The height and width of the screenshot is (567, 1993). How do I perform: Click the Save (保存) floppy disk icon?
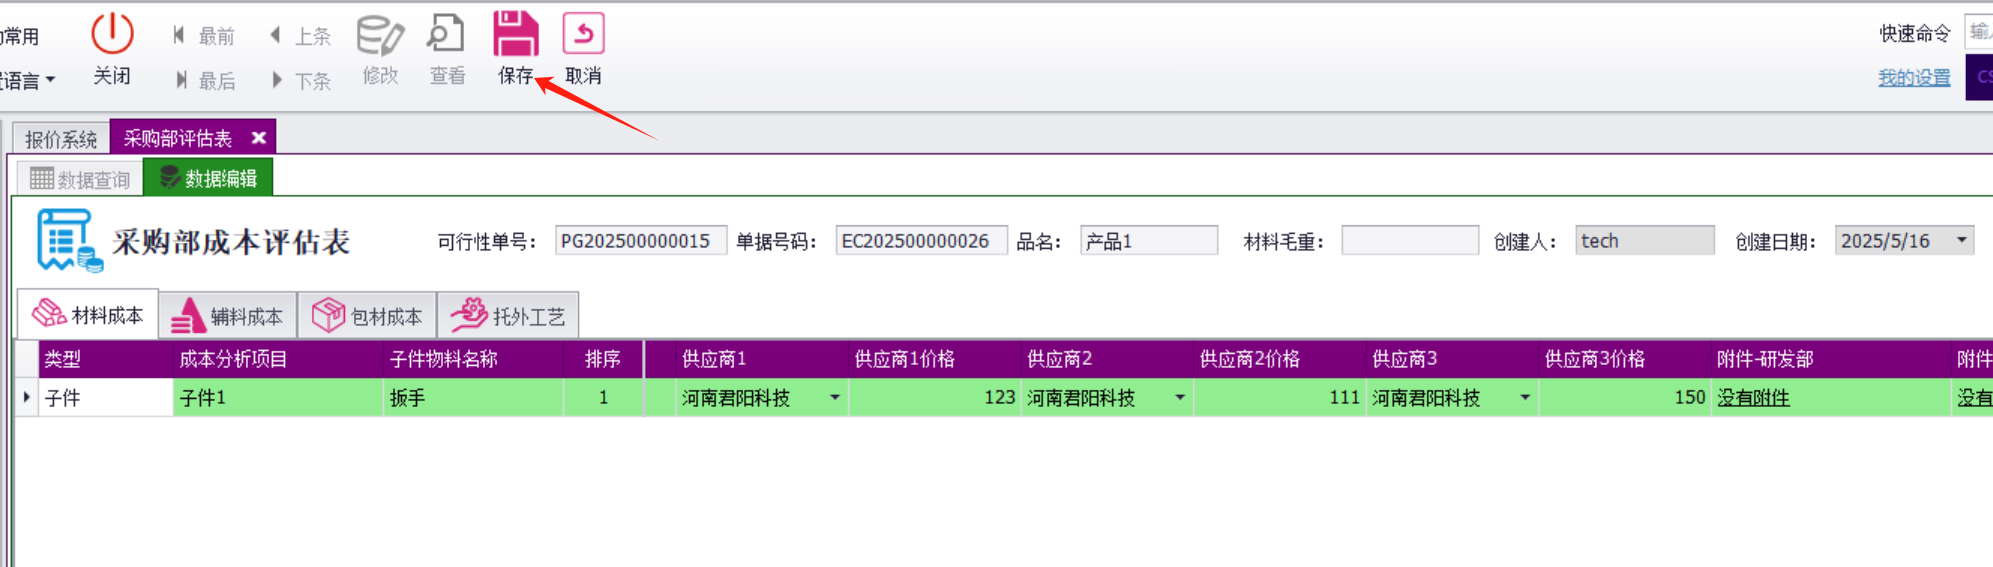click(516, 34)
